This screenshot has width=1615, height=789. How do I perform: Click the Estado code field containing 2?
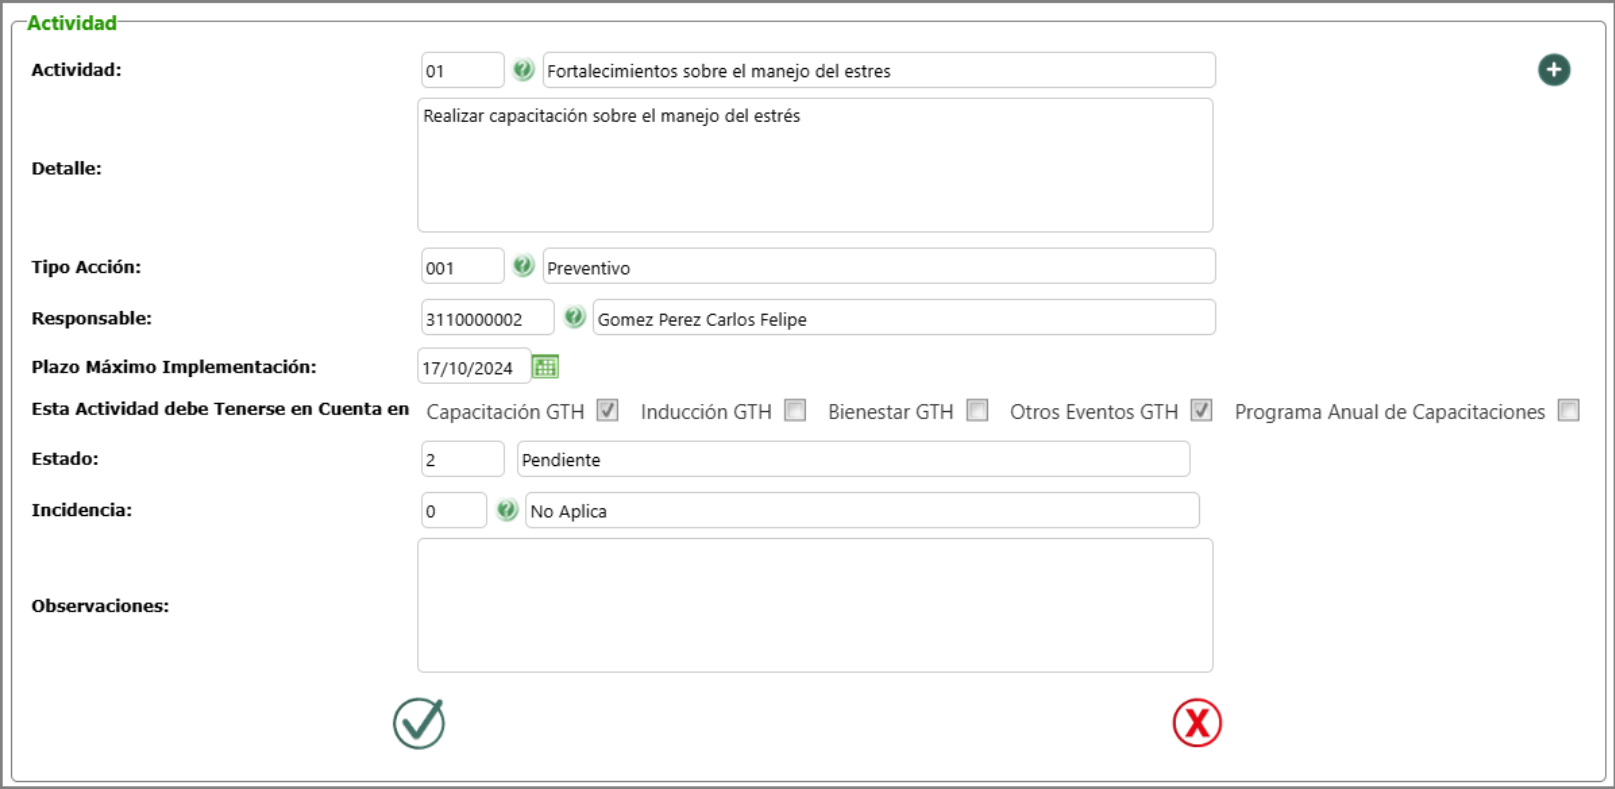click(x=463, y=459)
